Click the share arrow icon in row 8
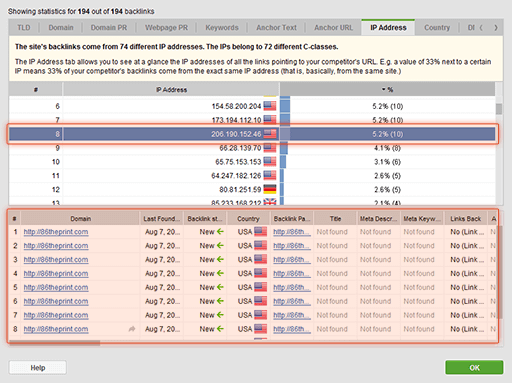This screenshot has height=383, width=512. click(132, 329)
